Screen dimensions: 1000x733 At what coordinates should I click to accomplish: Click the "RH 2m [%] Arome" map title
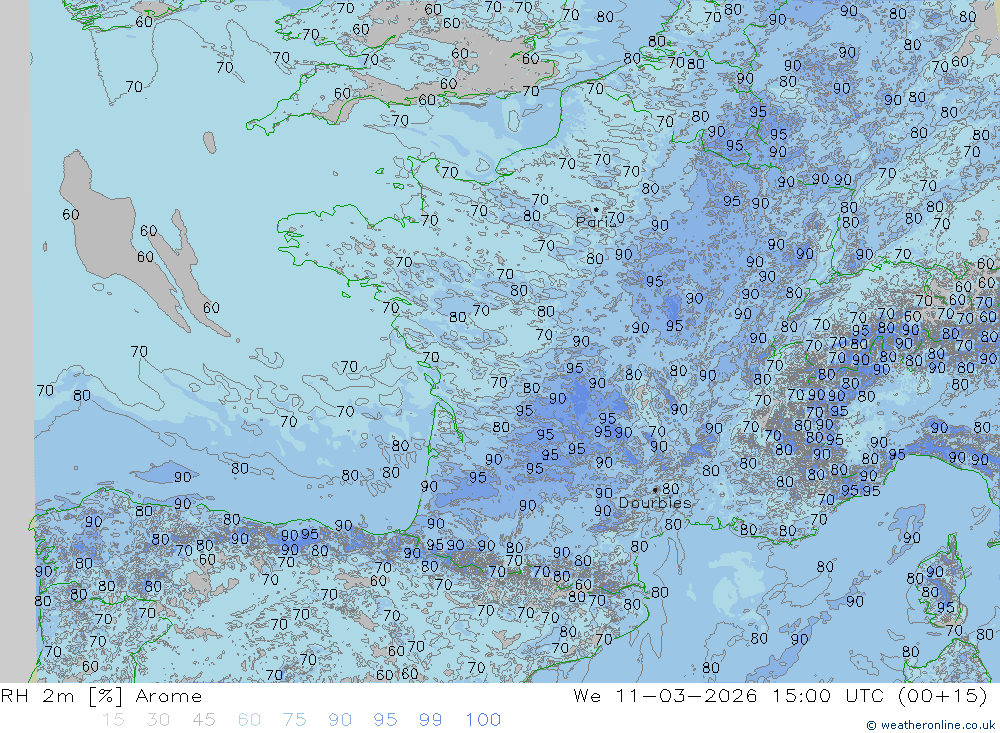click(101, 696)
